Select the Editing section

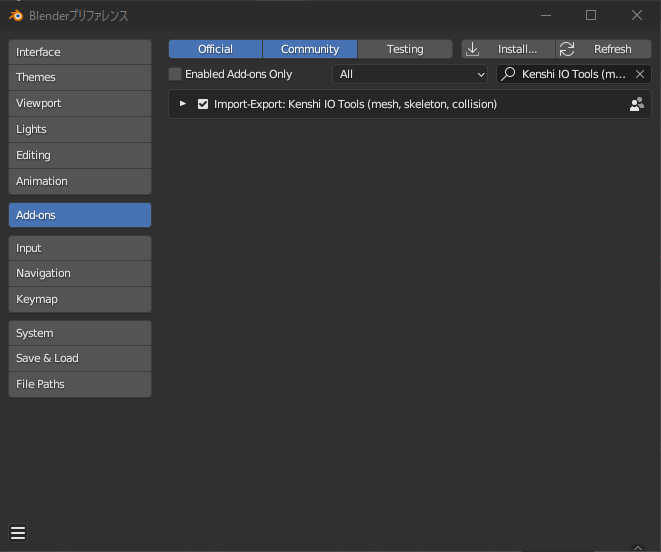pos(80,156)
